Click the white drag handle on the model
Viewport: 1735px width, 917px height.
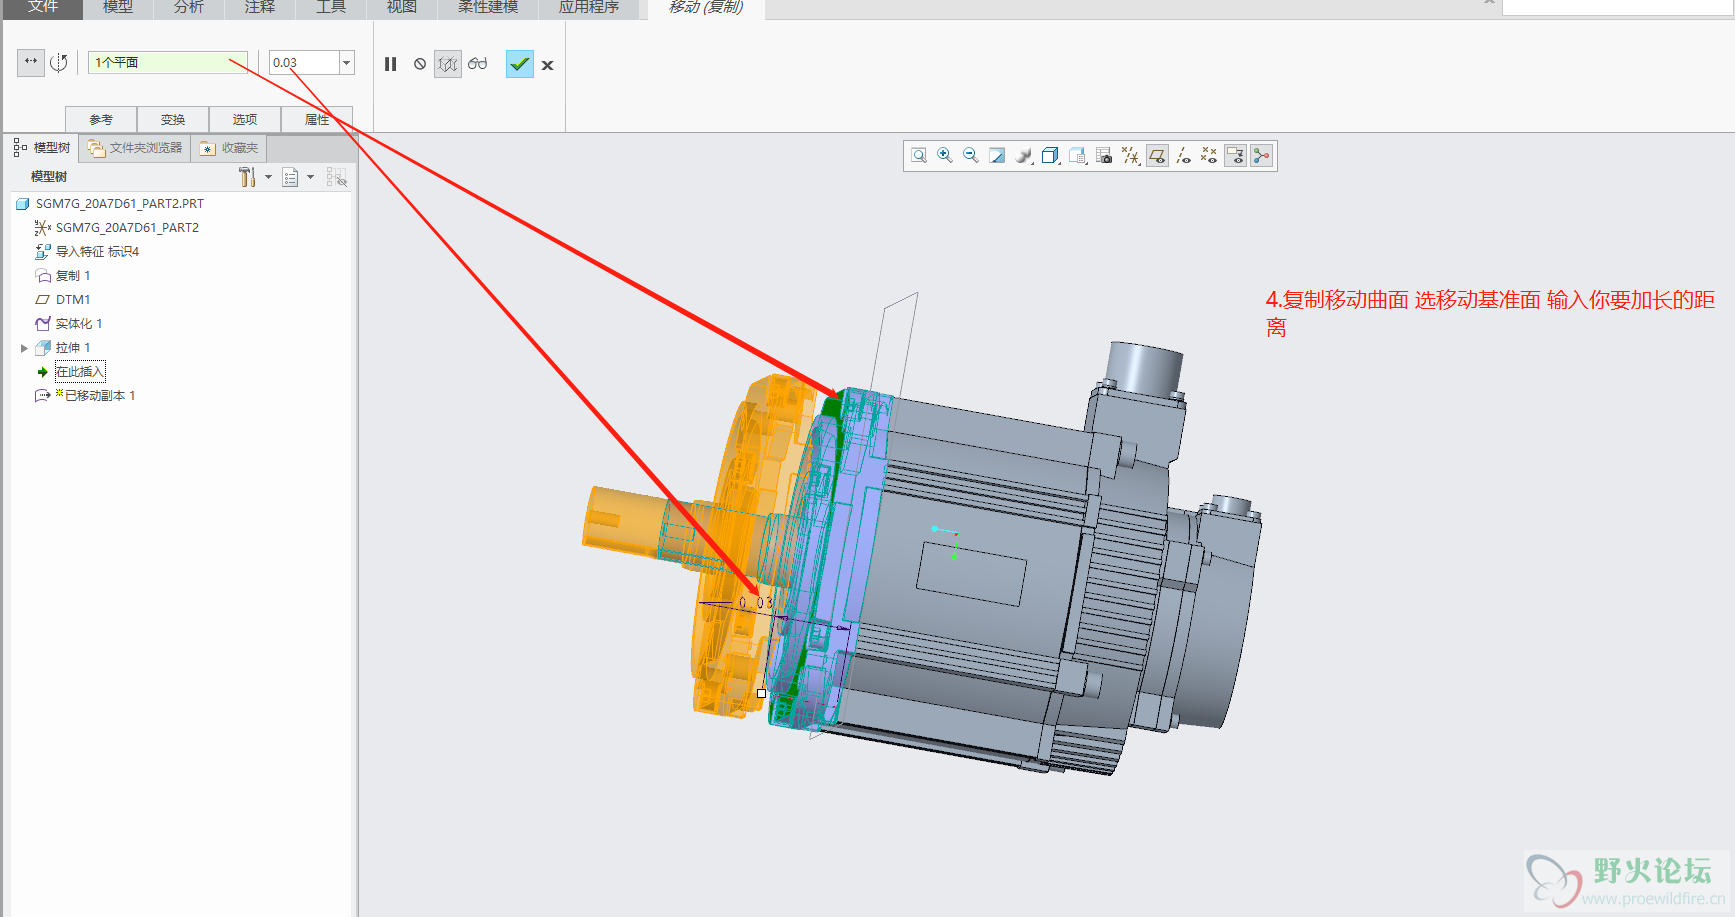[x=761, y=693]
